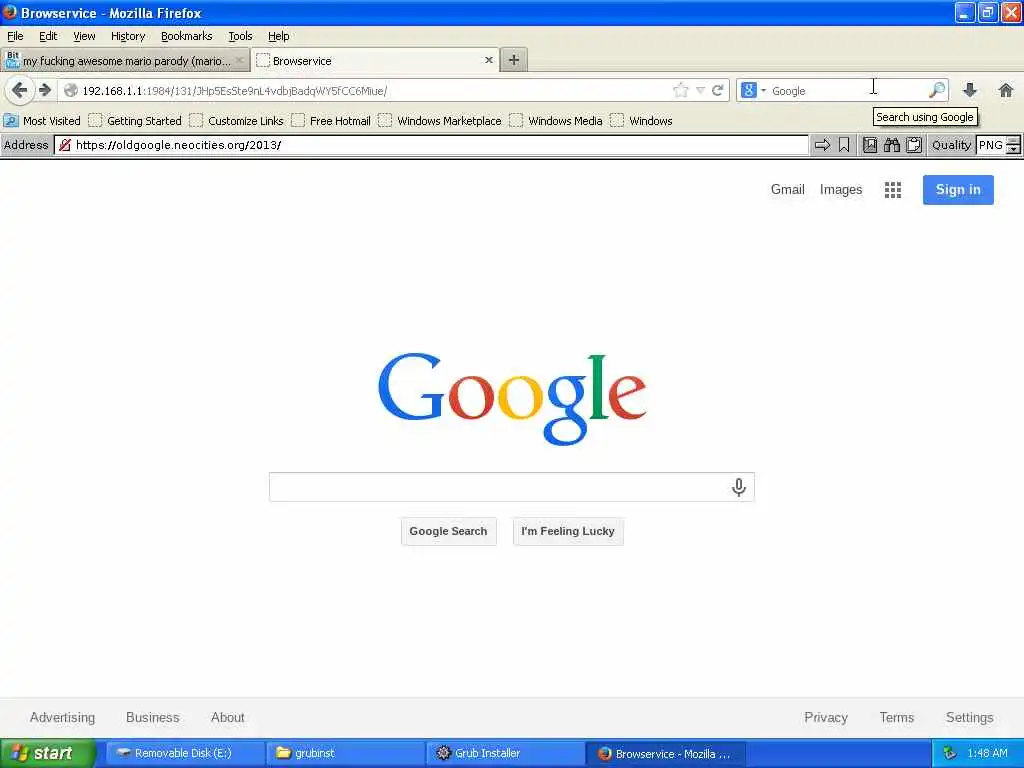This screenshot has height=768, width=1024.
Task: Click the Browservice binoculars find icon
Action: pos(891,145)
